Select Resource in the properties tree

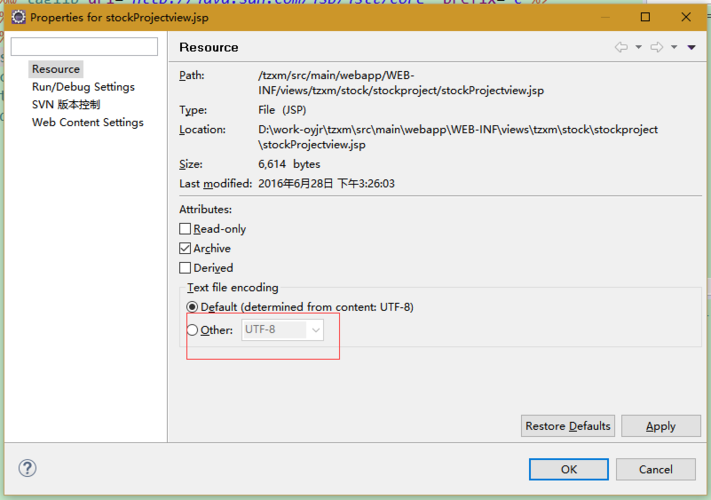coord(56,69)
